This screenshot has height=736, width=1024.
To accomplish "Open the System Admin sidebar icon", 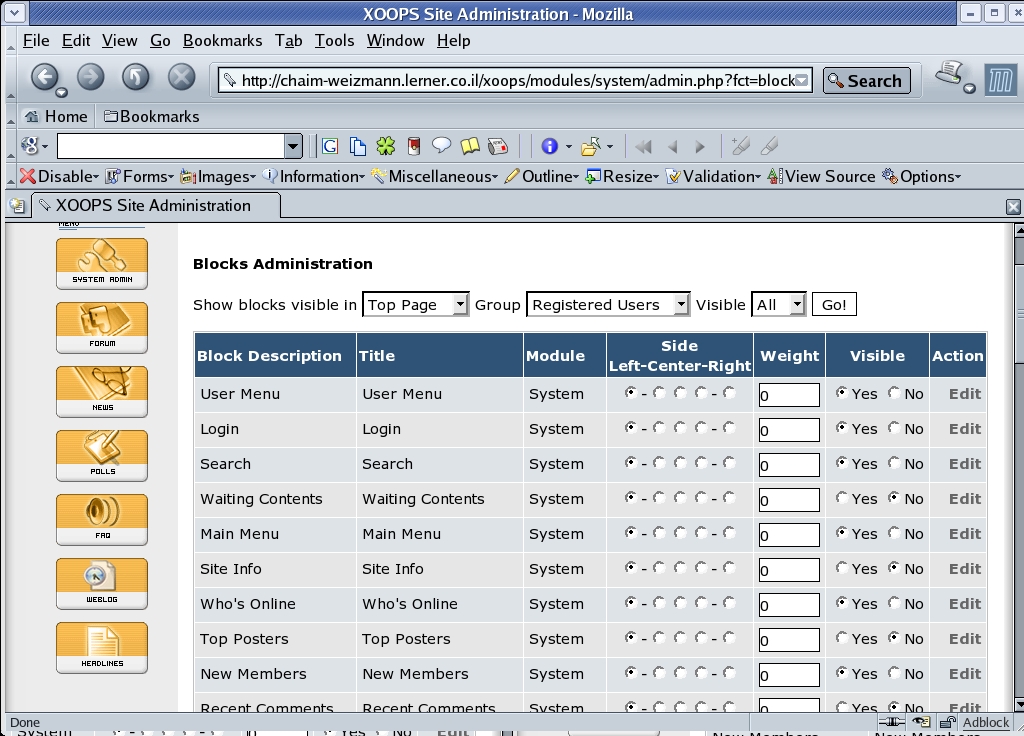I will [102, 263].
